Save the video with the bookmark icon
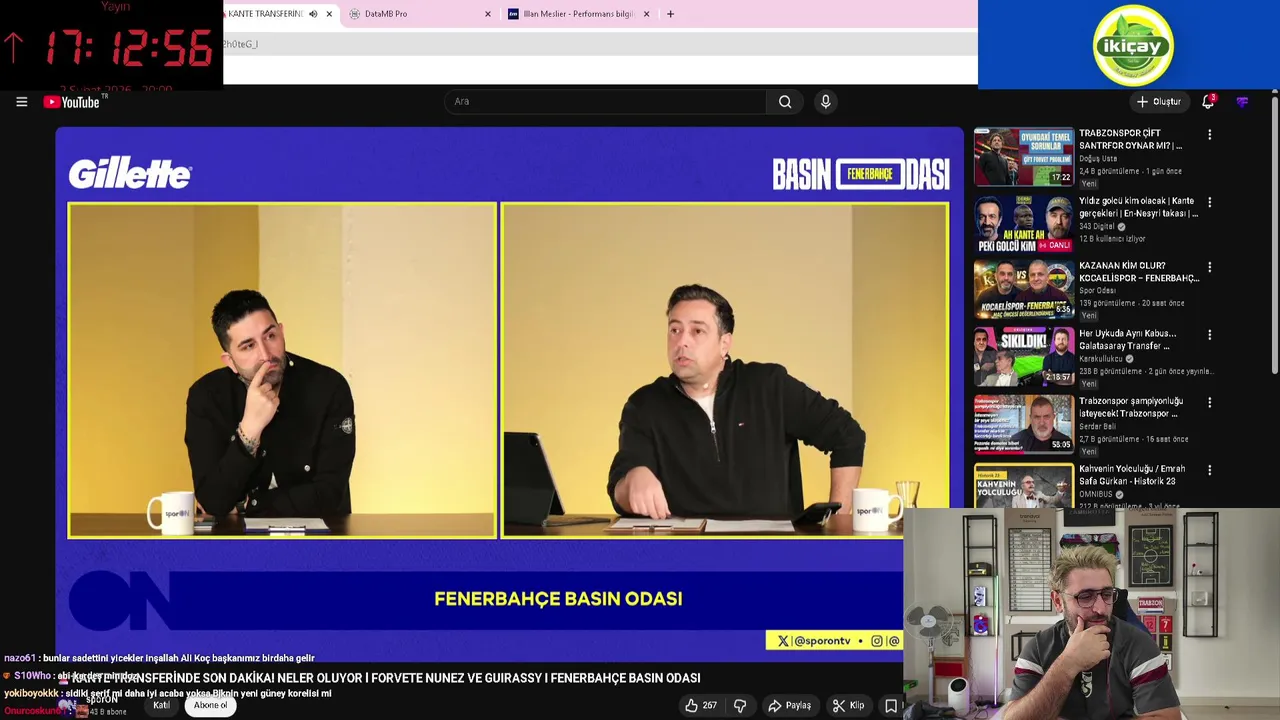The height and width of the screenshot is (720, 1280). 891,705
